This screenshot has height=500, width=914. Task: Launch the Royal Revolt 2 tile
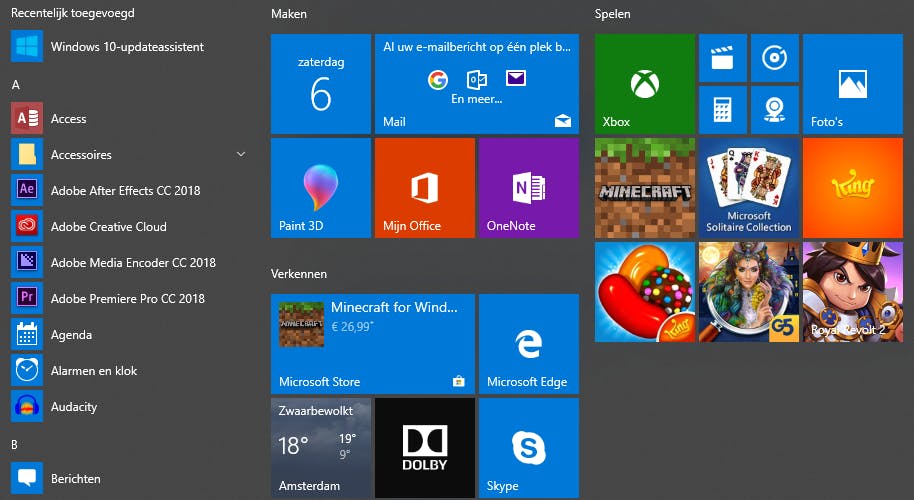click(x=853, y=292)
